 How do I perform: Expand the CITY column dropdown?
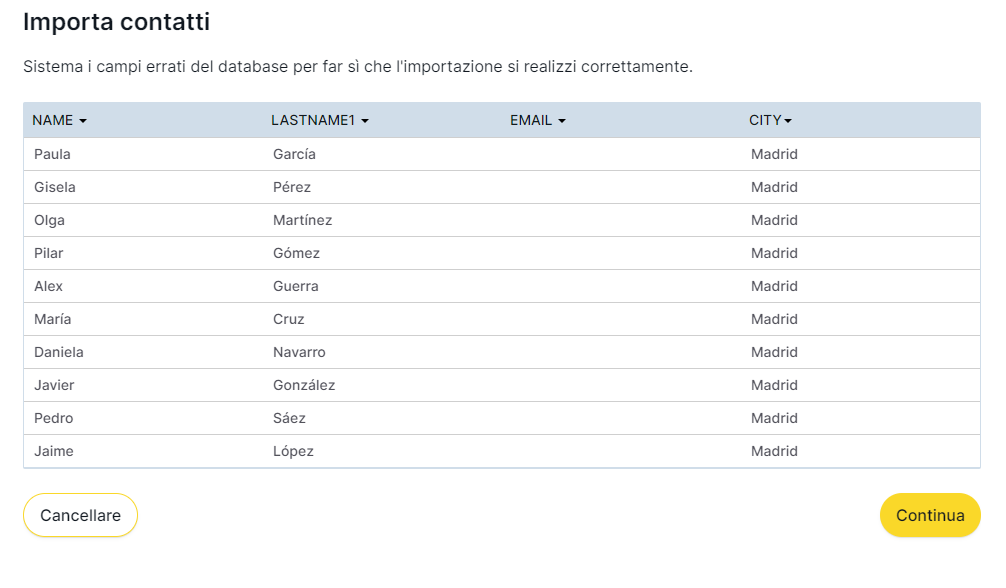pyautogui.click(x=770, y=120)
